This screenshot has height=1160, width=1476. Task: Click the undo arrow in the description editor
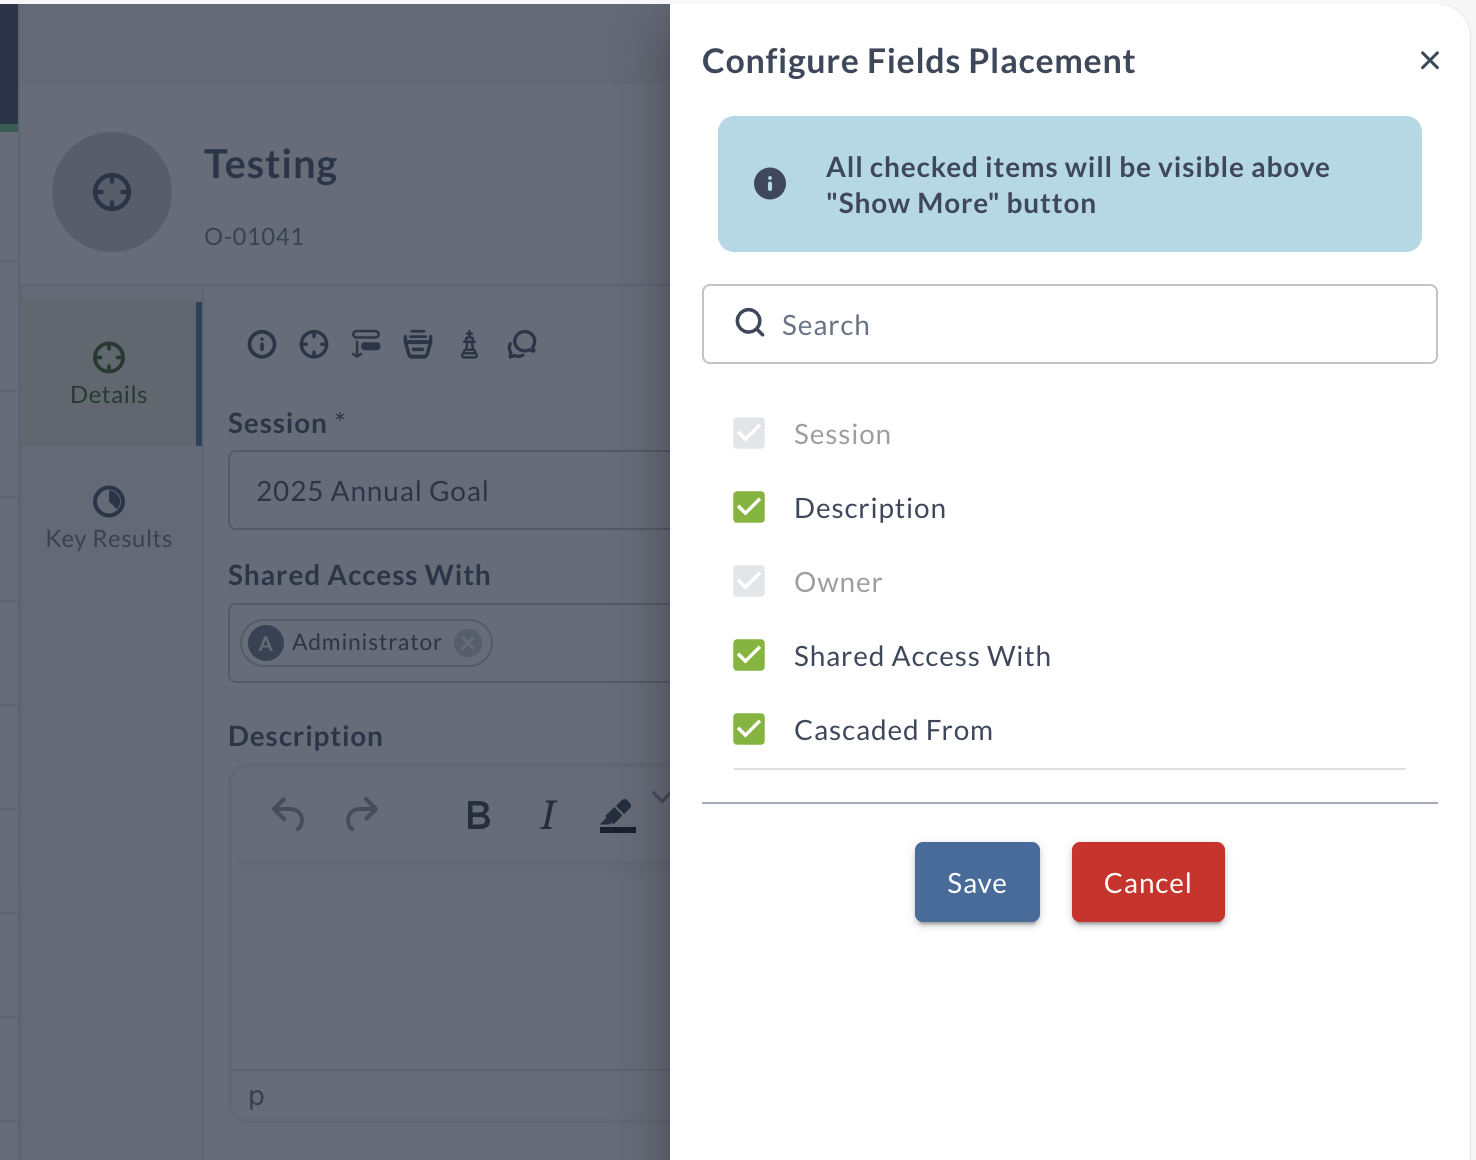click(x=288, y=815)
